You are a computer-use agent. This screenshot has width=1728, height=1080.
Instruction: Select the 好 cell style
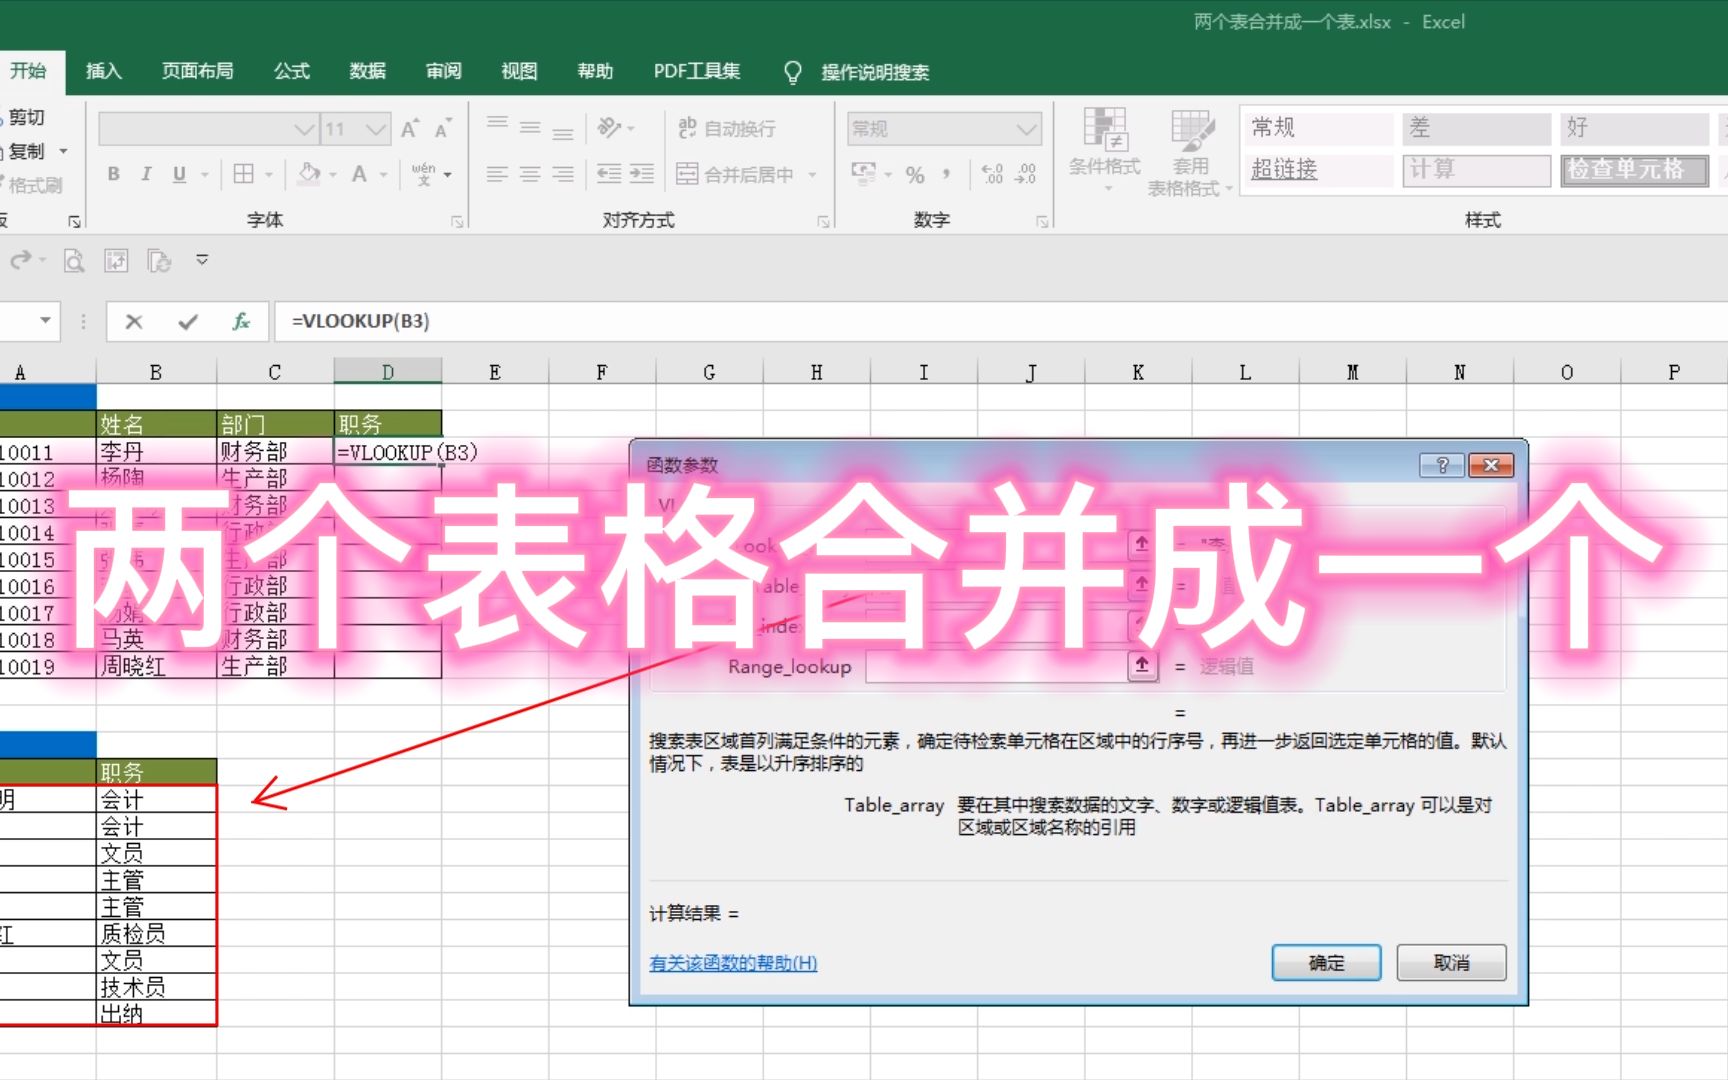click(1634, 128)
